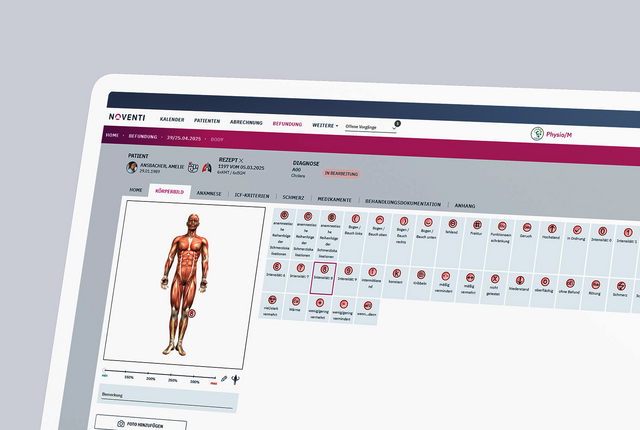
Task: Pick the Kribbeln symbol tile
Action: pos(420,283)
